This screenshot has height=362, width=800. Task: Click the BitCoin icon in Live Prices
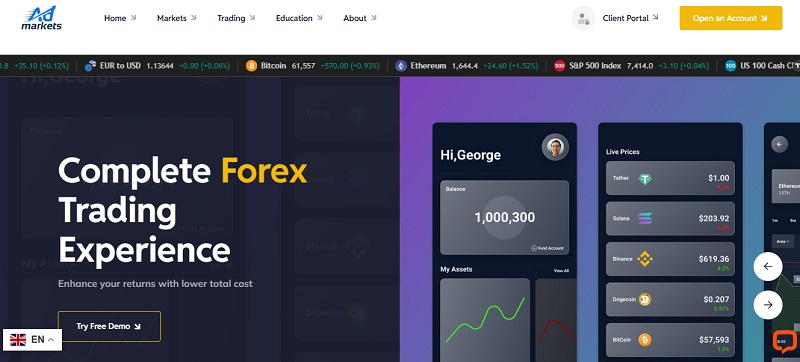[645, 340]
